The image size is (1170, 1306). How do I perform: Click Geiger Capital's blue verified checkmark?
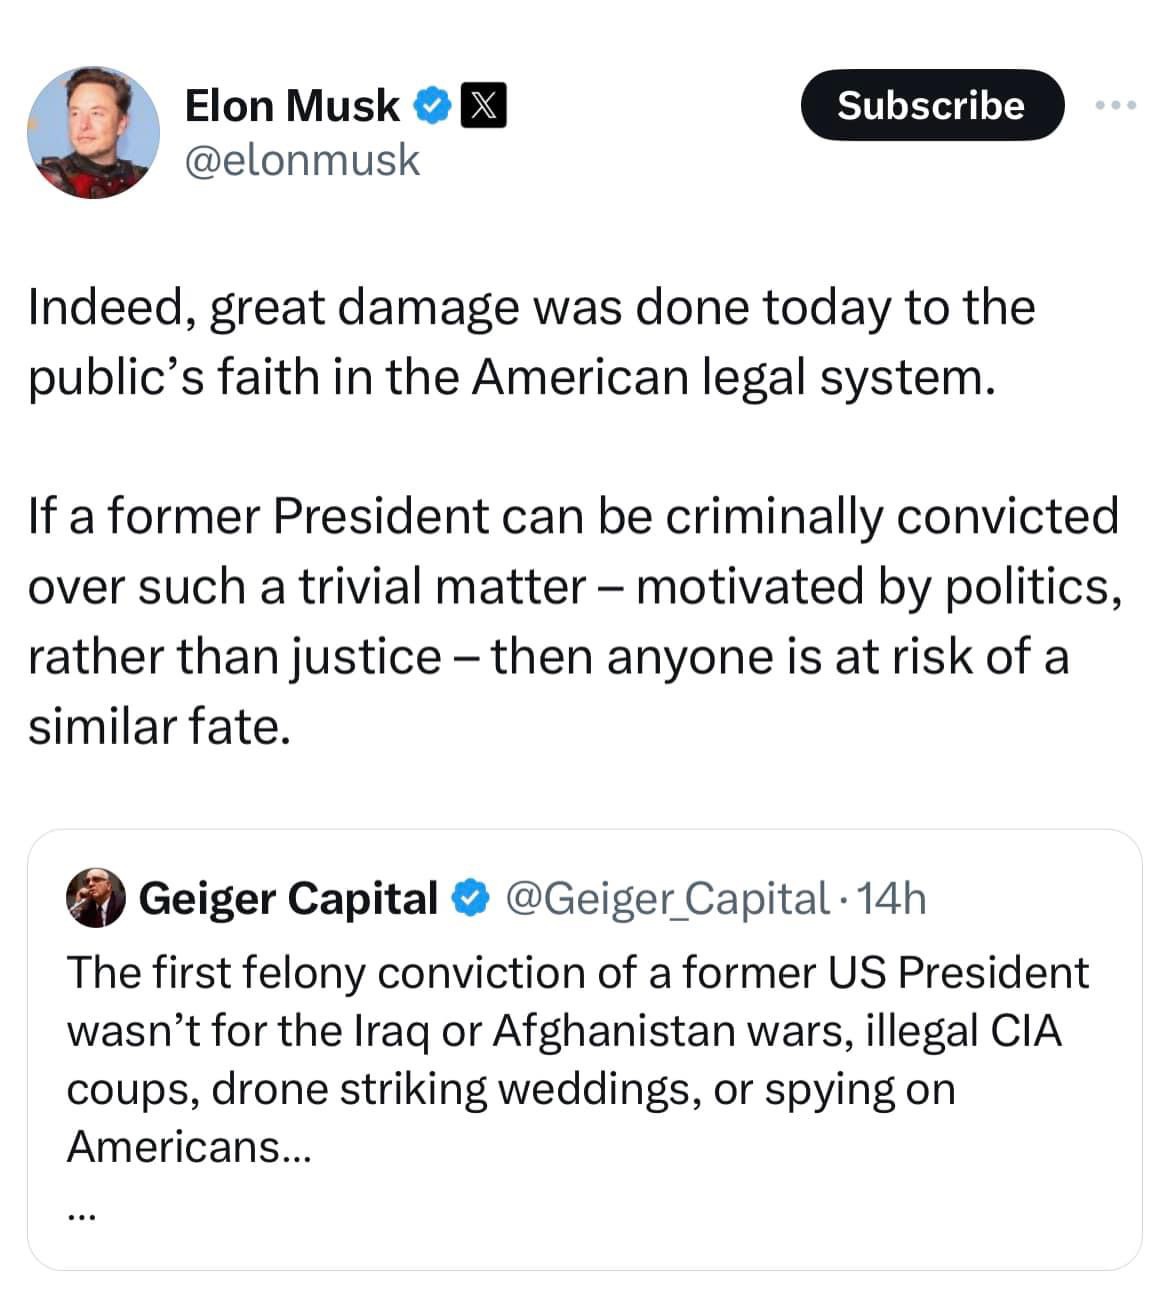(x=470, y=898)
